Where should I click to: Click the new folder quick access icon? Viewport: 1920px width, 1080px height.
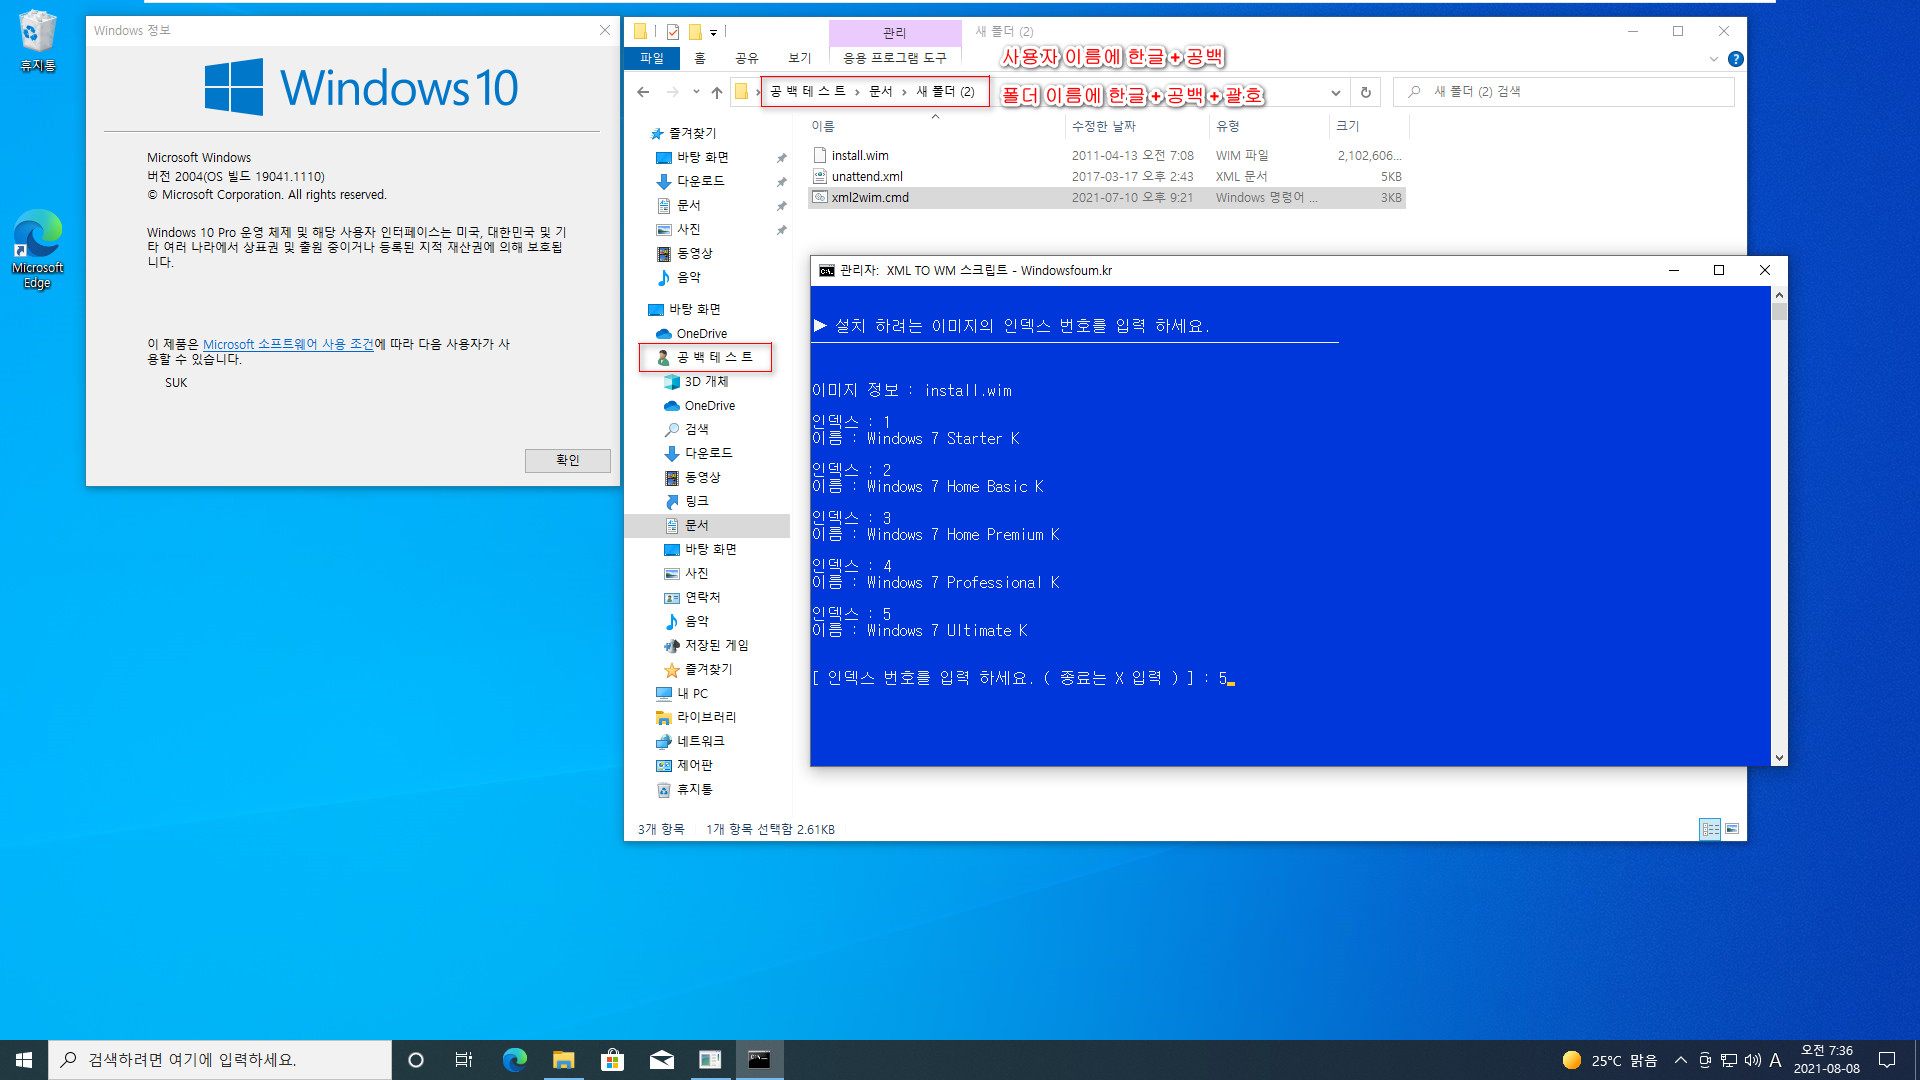695,32
